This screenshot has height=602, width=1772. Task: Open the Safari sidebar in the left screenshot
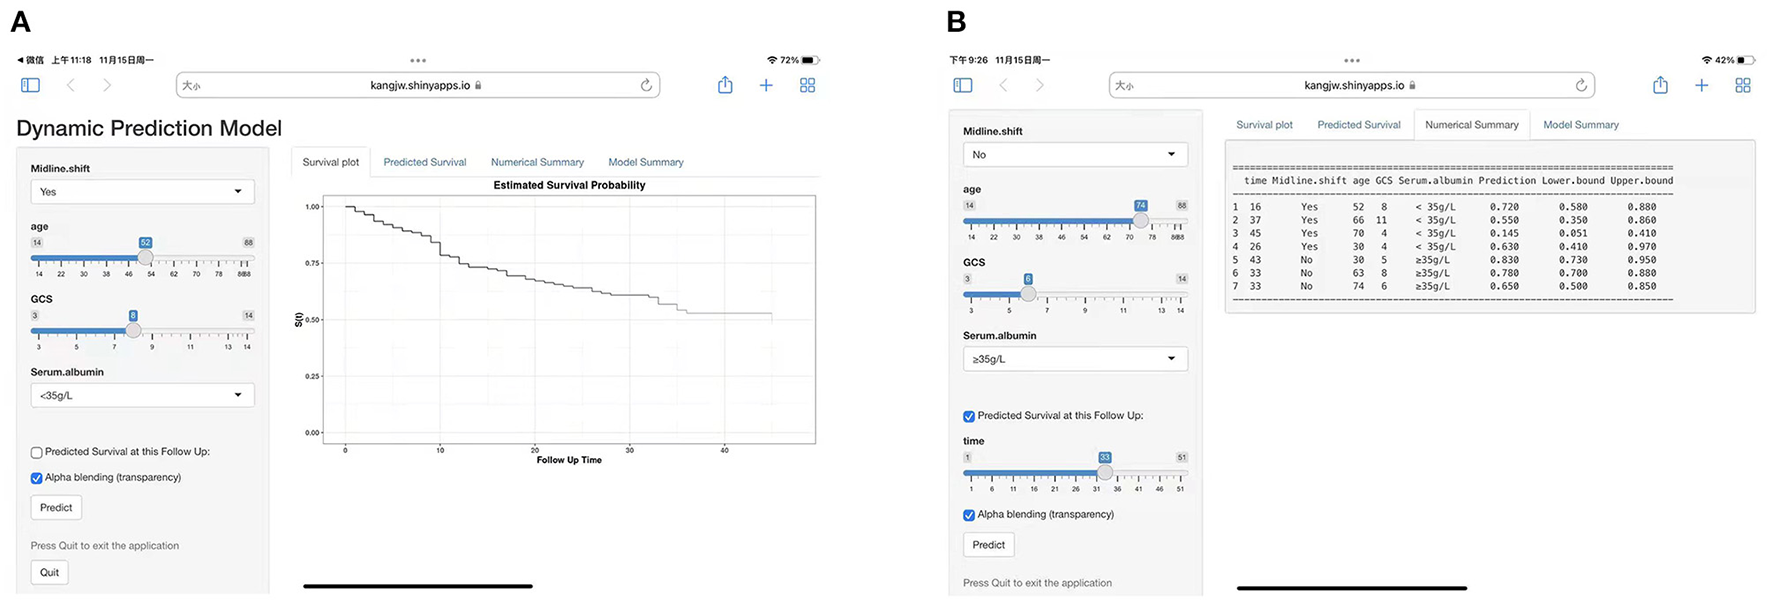tap(30, 85)
